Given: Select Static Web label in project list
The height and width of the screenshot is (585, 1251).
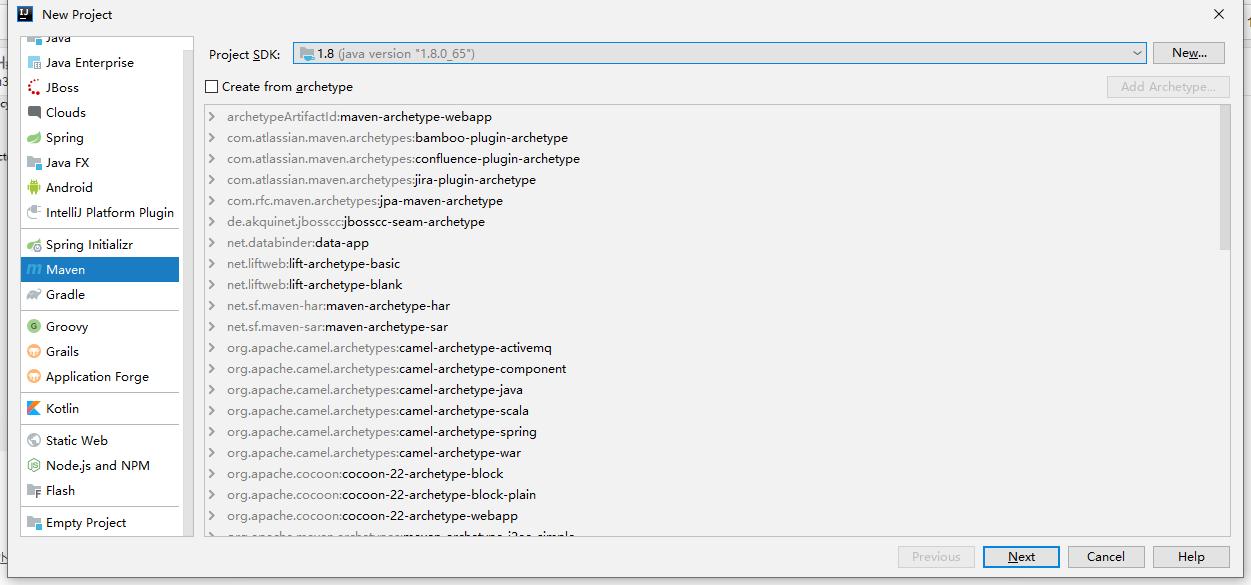Looking at the screenshot, I should tap(77, 440).
